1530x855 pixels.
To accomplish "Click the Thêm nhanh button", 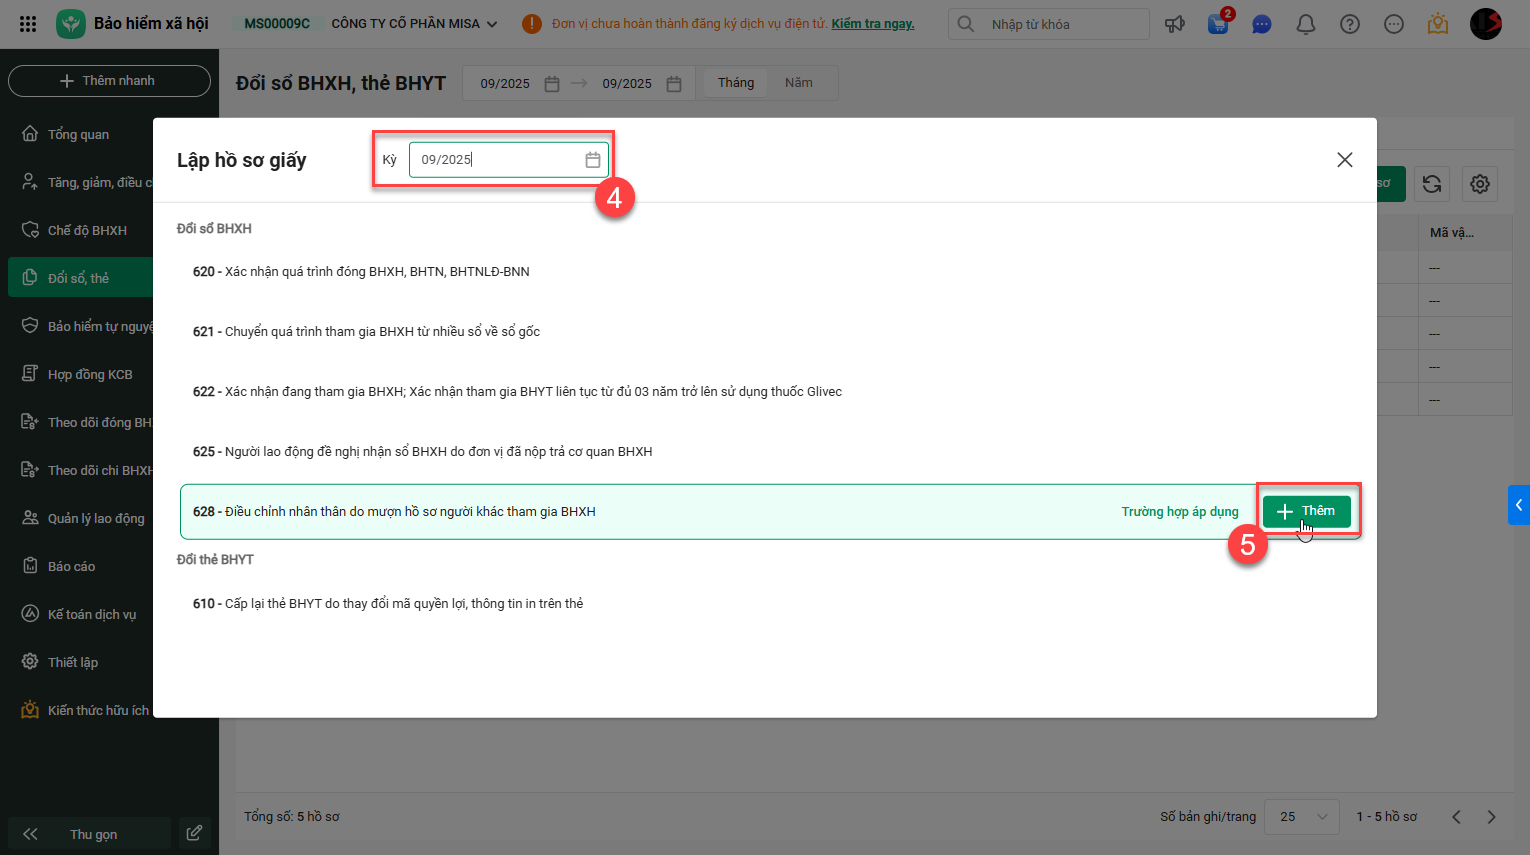I will tap(109, 81).
